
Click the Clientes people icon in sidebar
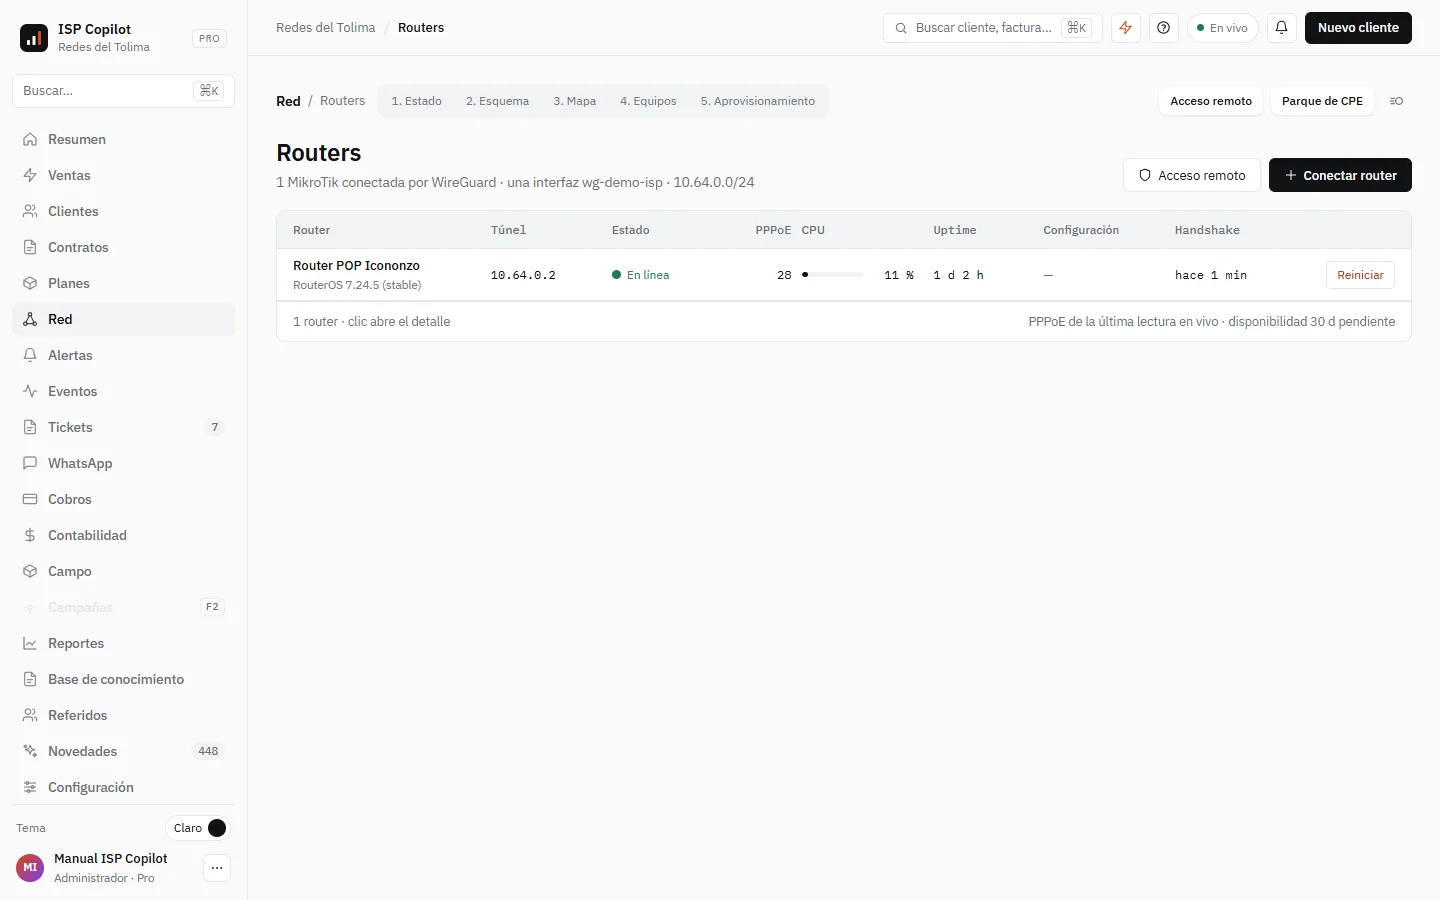30,211
